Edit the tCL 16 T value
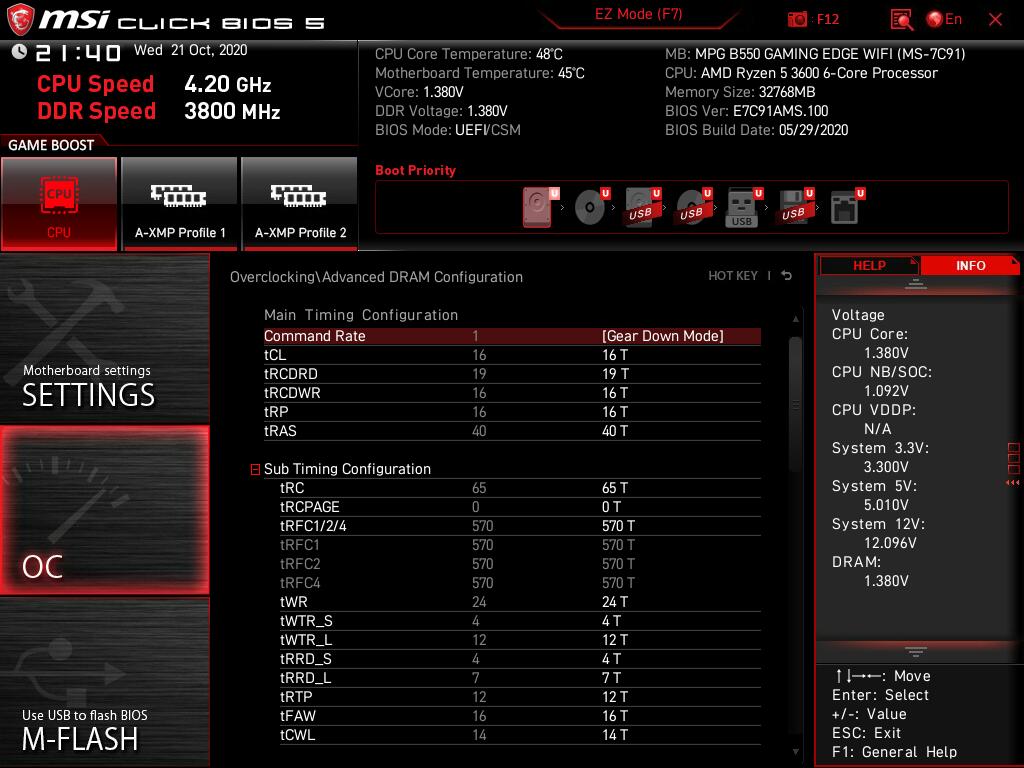Image resolution: width=1024 pixels, height=768 pixels. pos(615,355)
